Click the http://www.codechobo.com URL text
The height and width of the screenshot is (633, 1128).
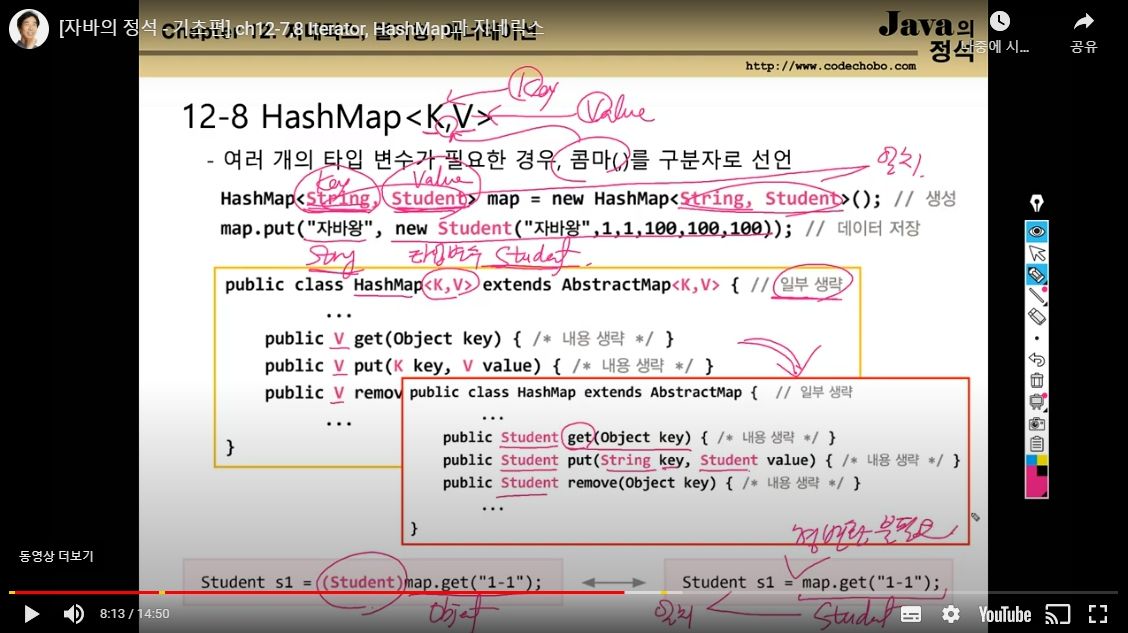831,66
